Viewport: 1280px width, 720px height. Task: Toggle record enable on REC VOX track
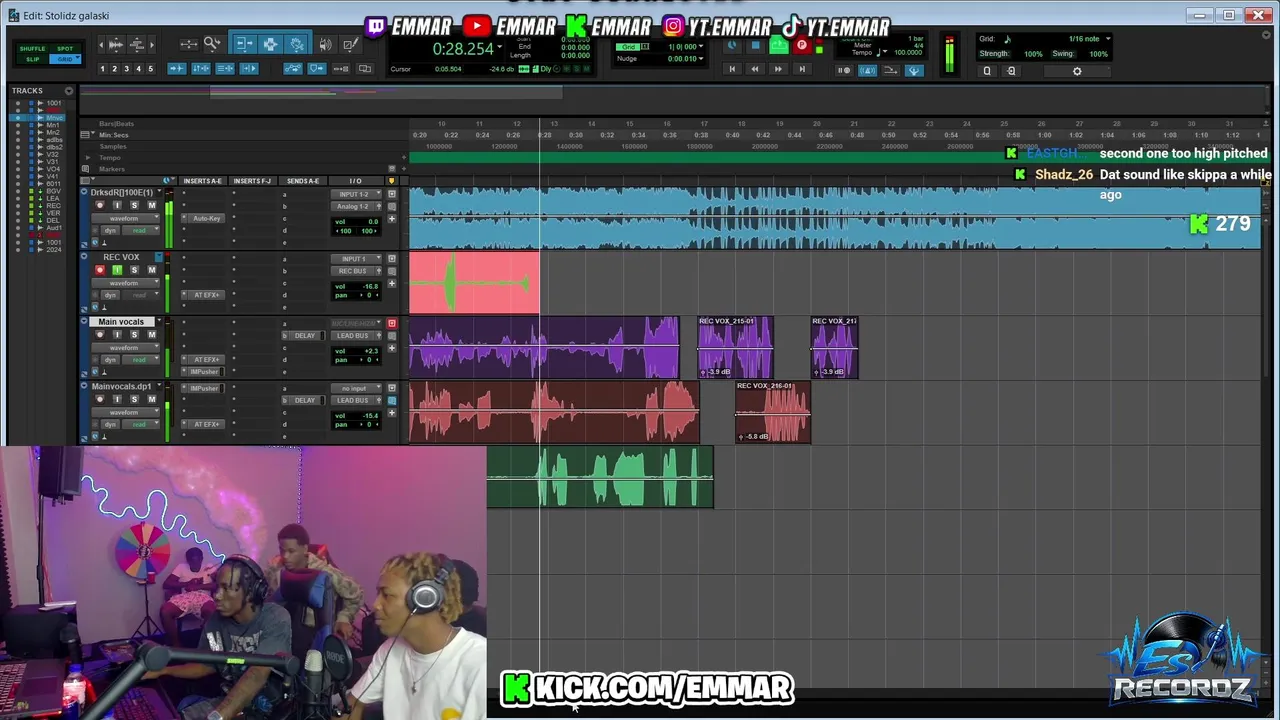point(99,270)
